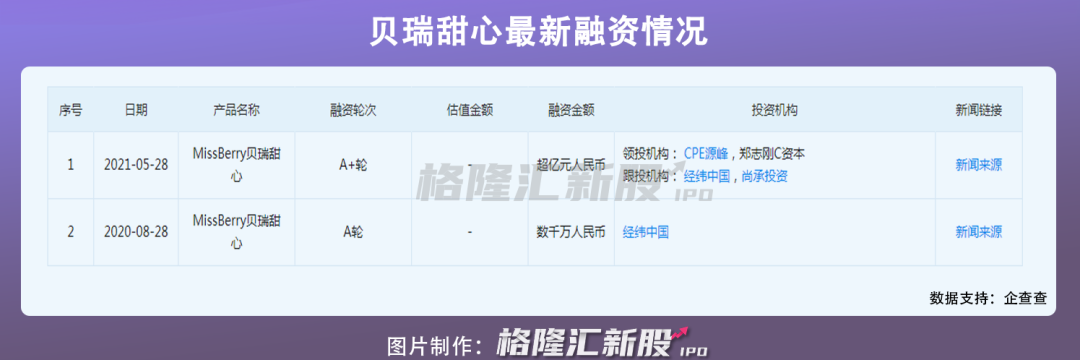
Task: Select the sequence number 1 cell
Action: (x=70, y=165)
